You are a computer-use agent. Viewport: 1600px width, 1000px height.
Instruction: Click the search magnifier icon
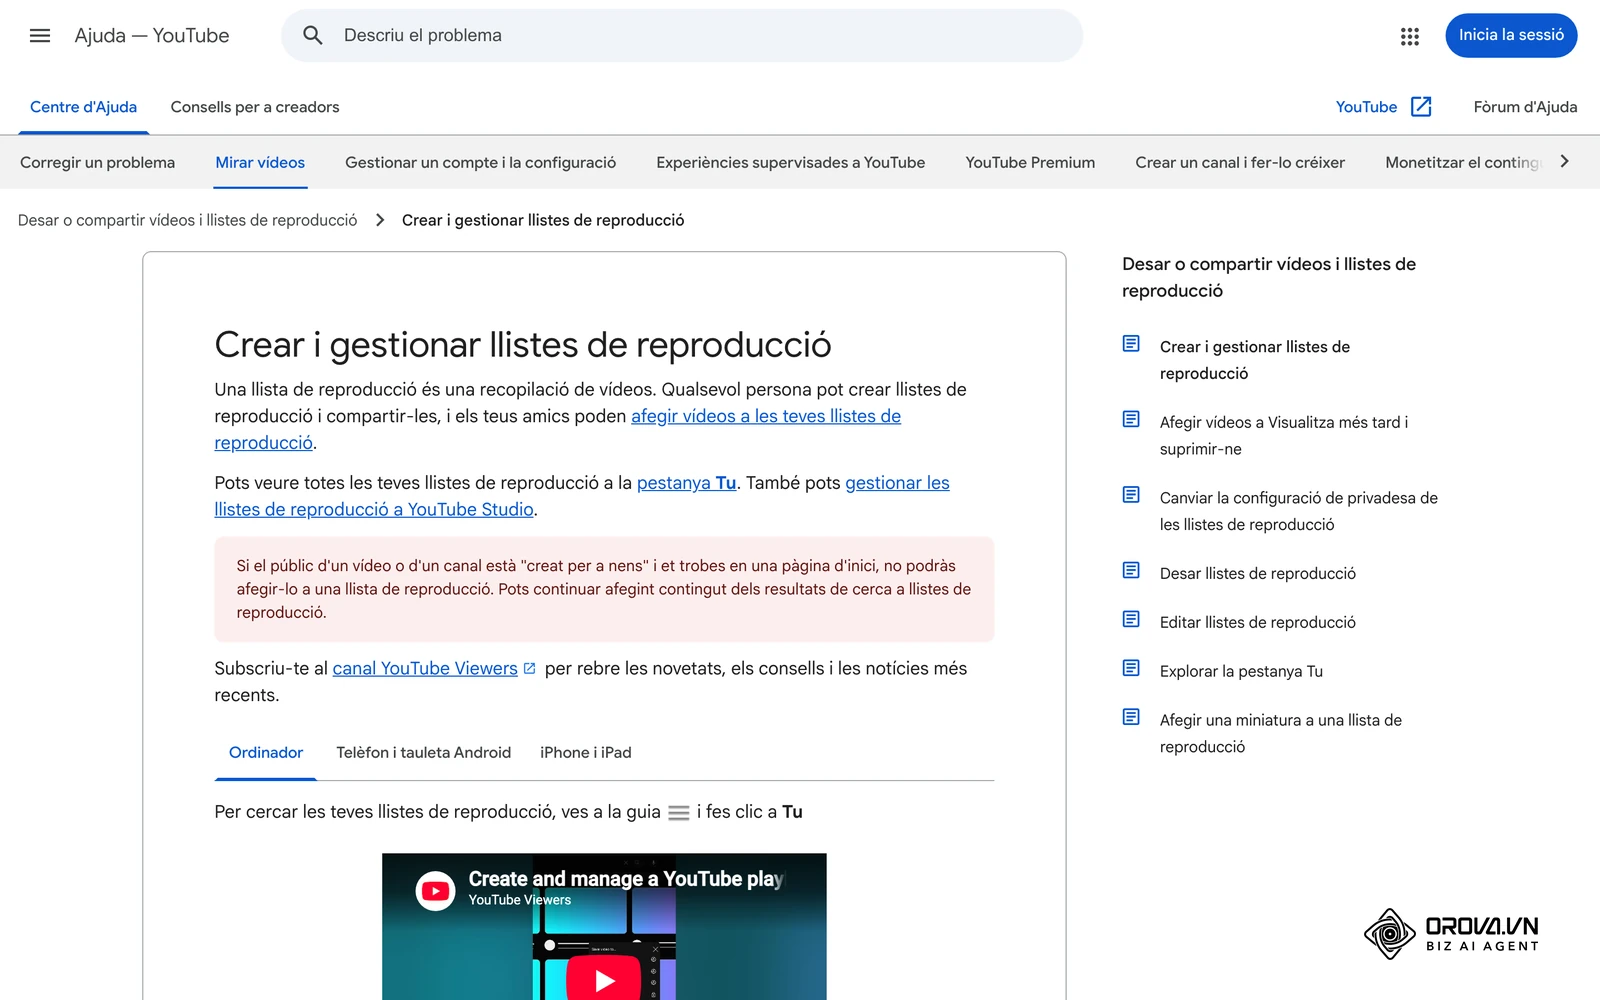313,36
